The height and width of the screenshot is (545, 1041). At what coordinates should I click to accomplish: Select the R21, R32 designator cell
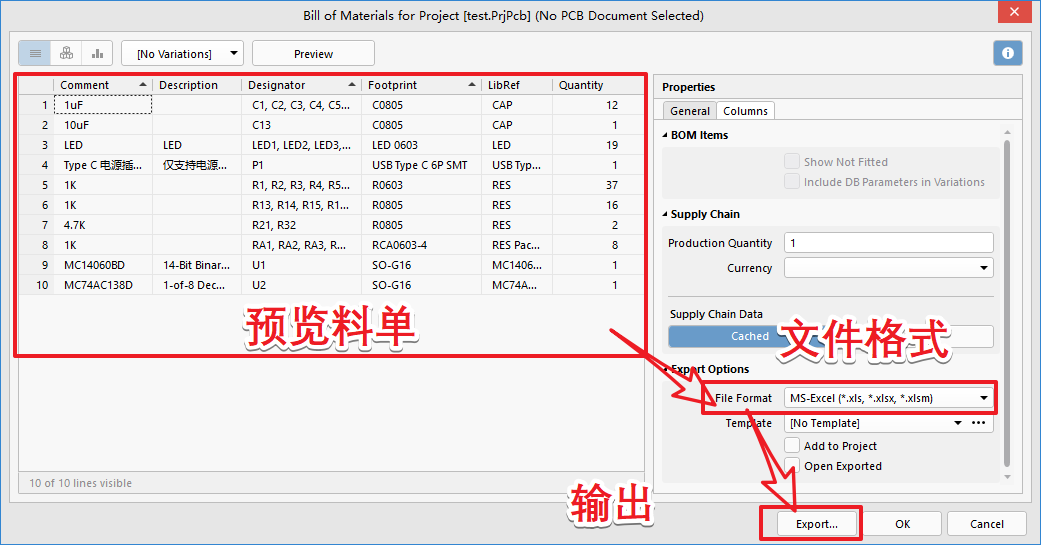pyautogui.click(x=301, y=225)
